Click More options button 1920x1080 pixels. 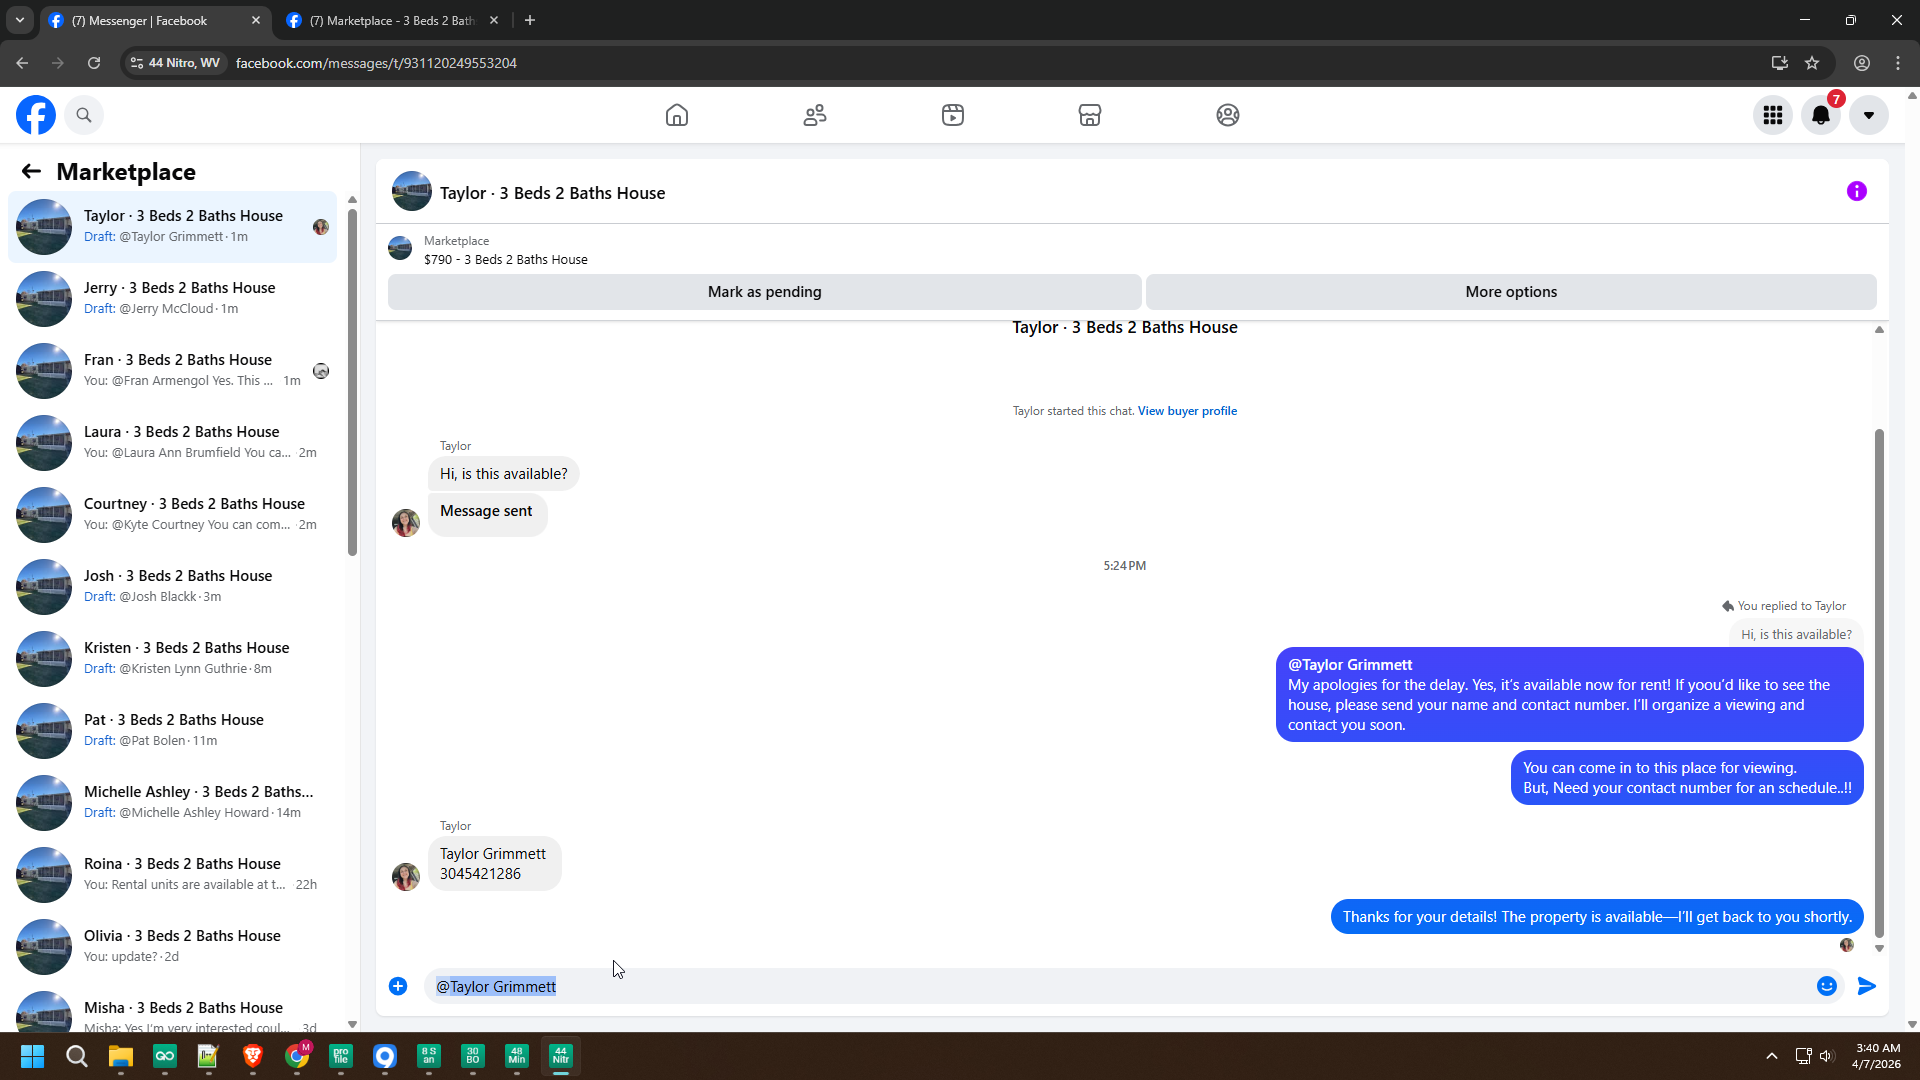pyautogui.click(x=1511, y=292)
